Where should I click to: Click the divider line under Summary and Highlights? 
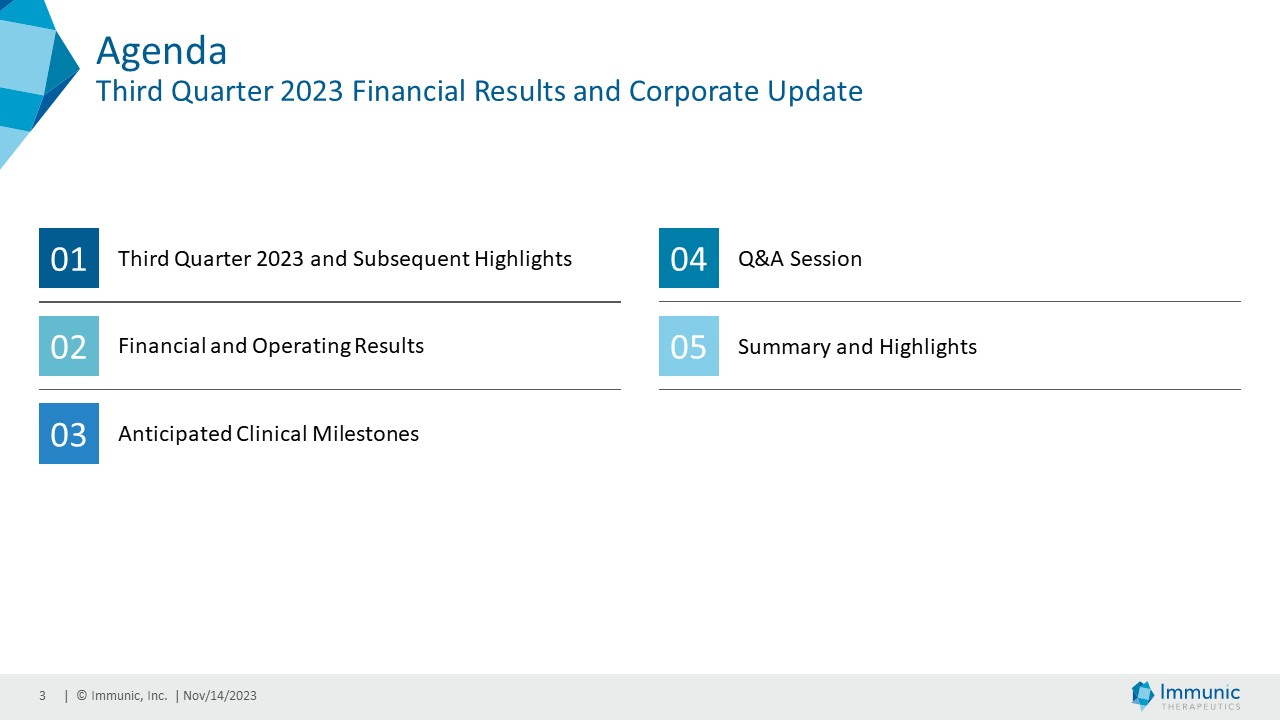click(950, 389)
